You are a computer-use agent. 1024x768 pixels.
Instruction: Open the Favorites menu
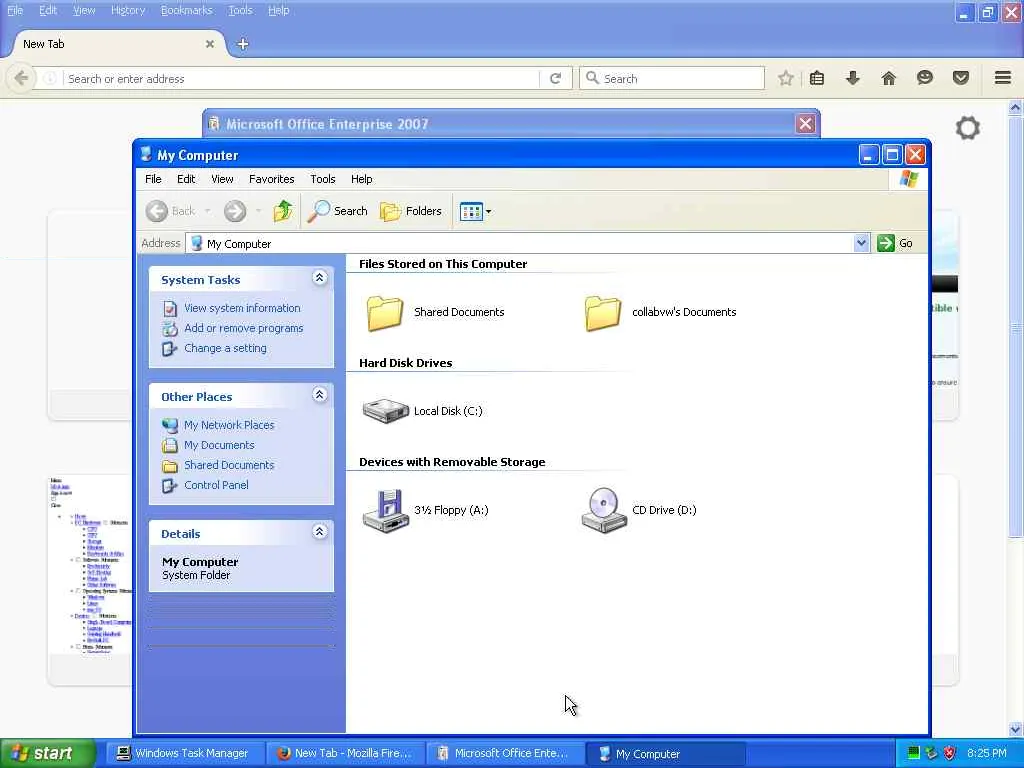[272, 179]
